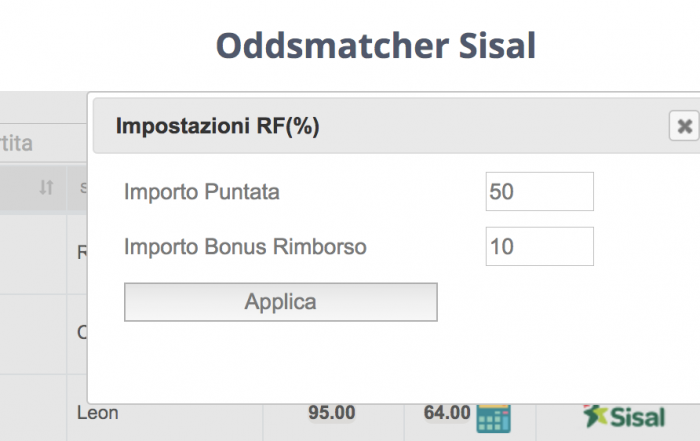The height and width of the screenshot is (441, 700).
Task: Focus the Importo Puntata input field
Action: point(539,191)
